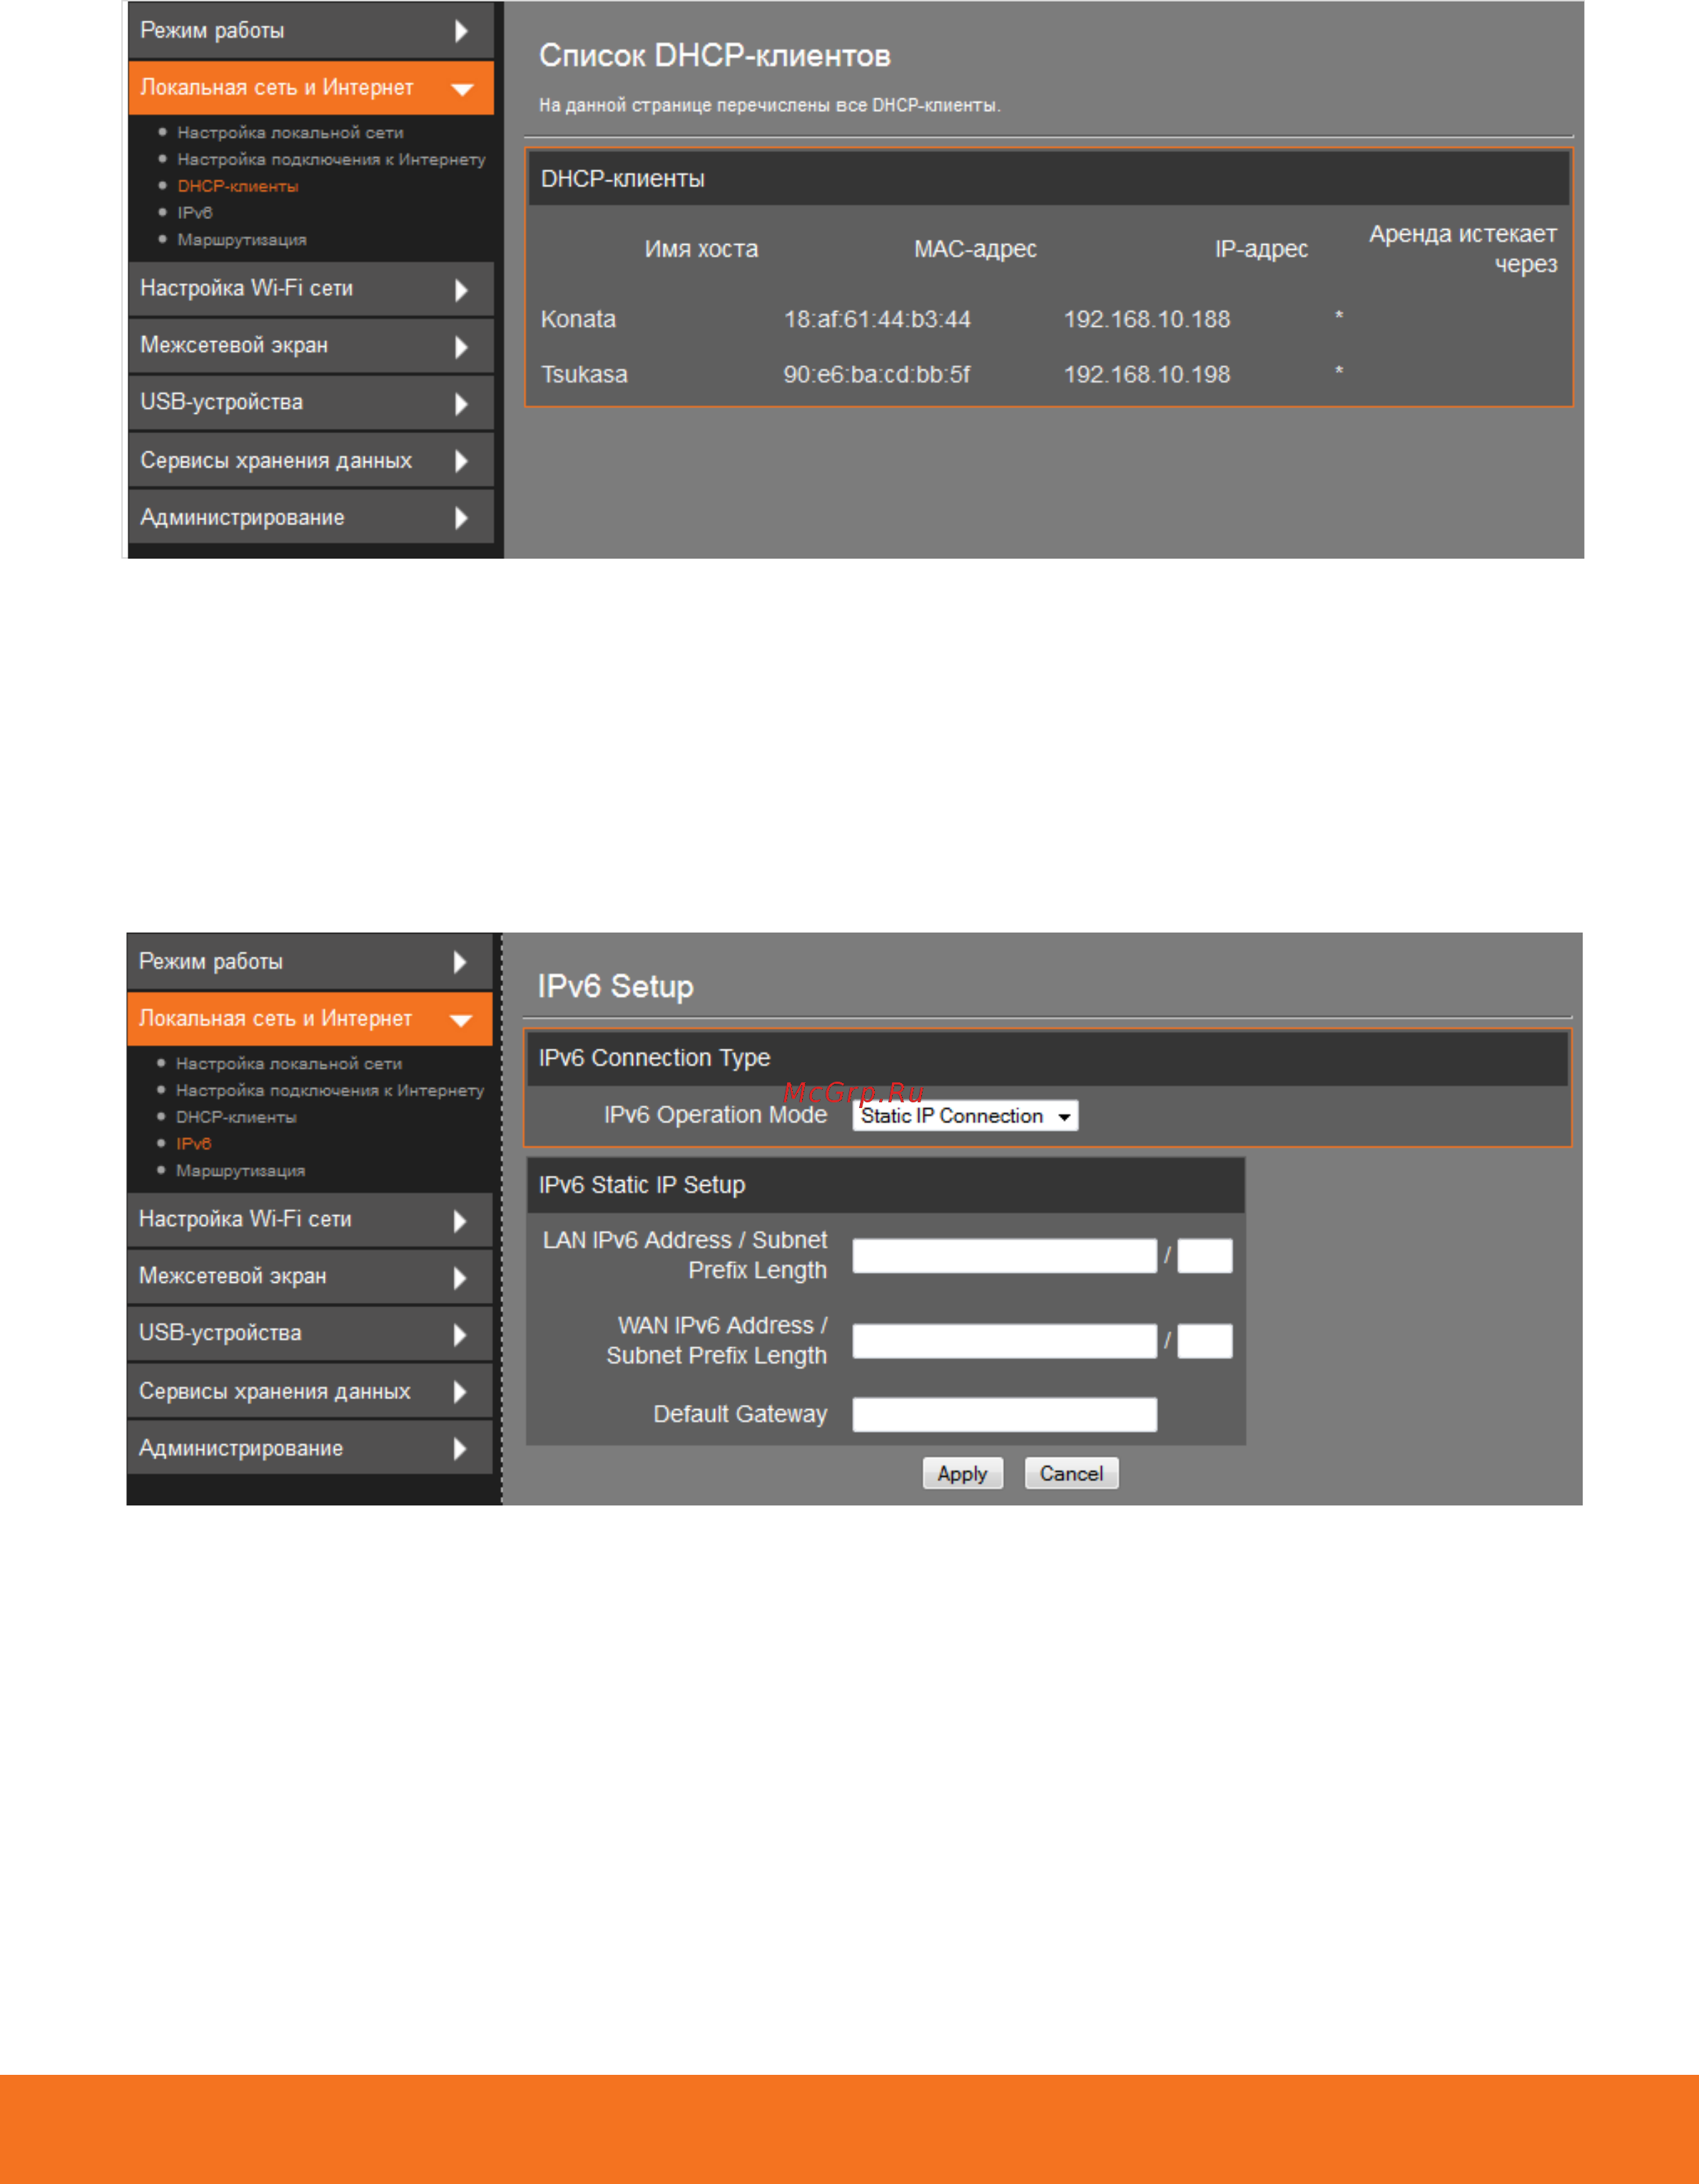1699x2184 pixels.
Task: Click Администрирование arrow in bottom menu
Action: coord(460,1449)
